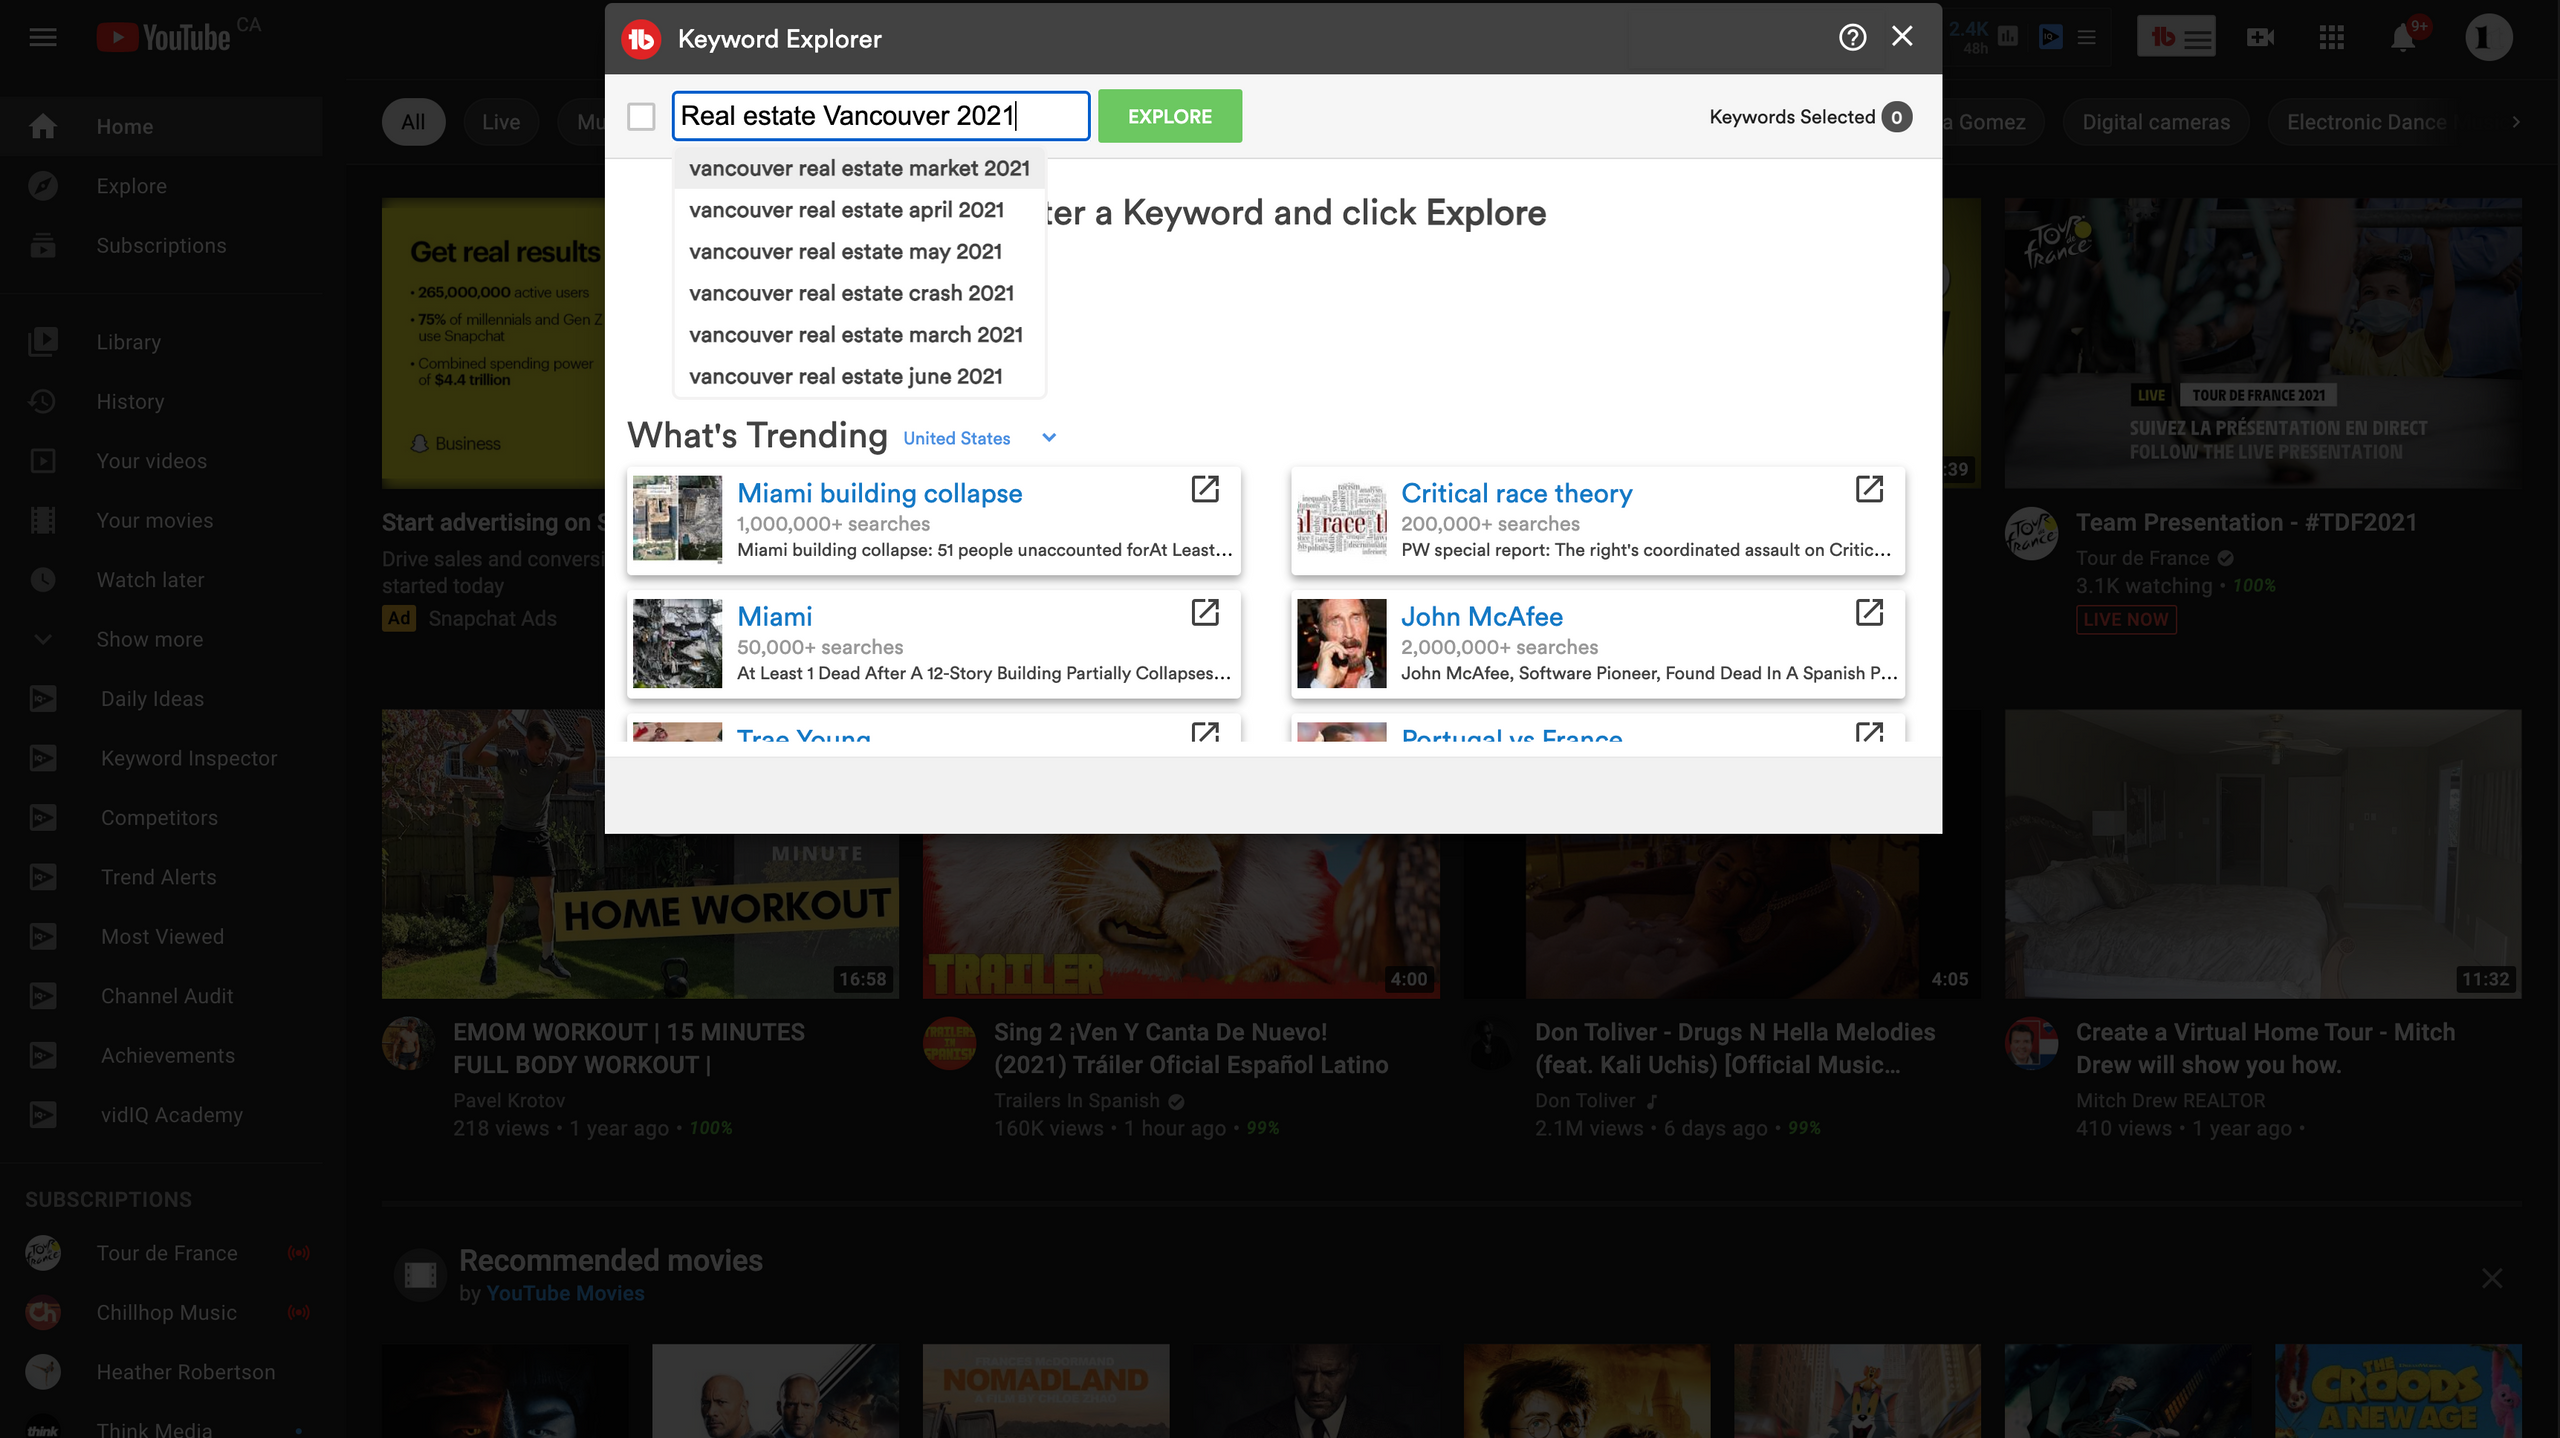The height and width of the screenshot is (1438, 2560).
Task: Click external-link icon on Miami building collapse card
Action: pos(1205,489)
